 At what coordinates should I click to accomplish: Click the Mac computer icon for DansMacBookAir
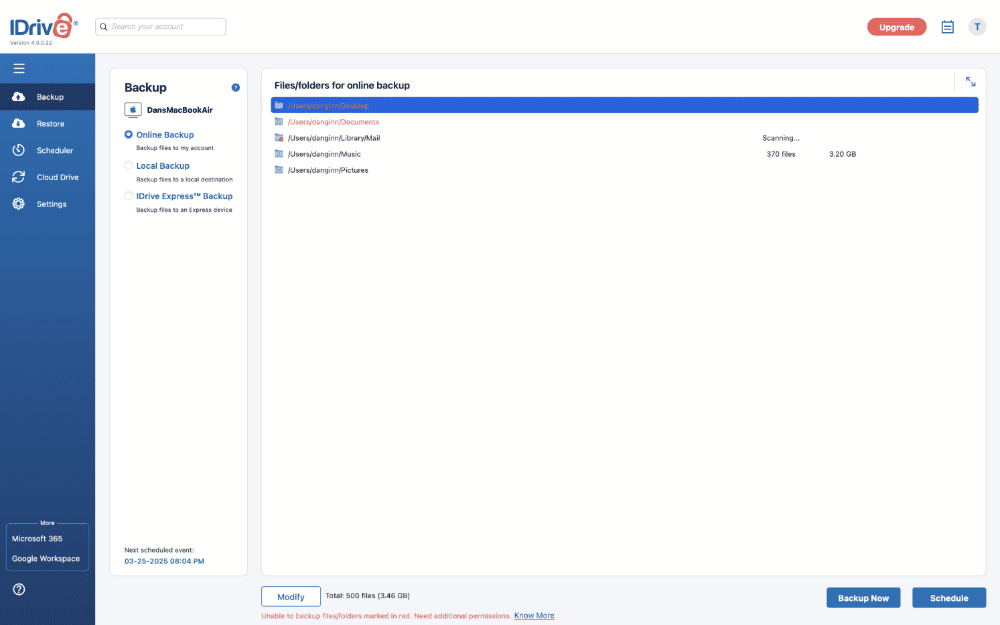(x=133, y=110)
